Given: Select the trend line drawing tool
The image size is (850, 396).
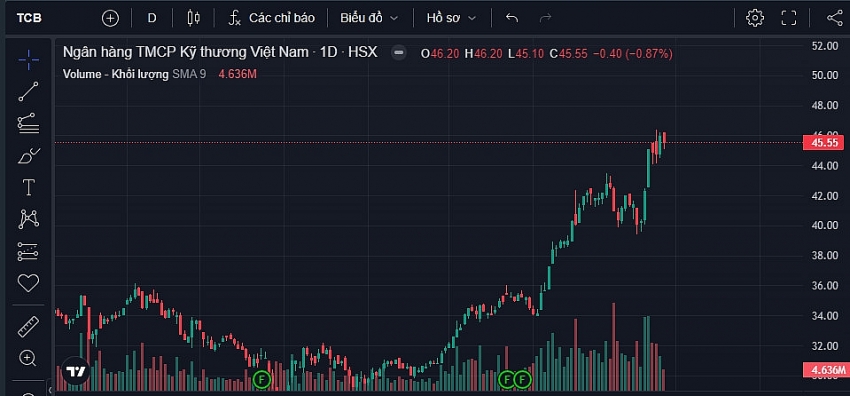Looking at the screenshot, I should (28, 92).
